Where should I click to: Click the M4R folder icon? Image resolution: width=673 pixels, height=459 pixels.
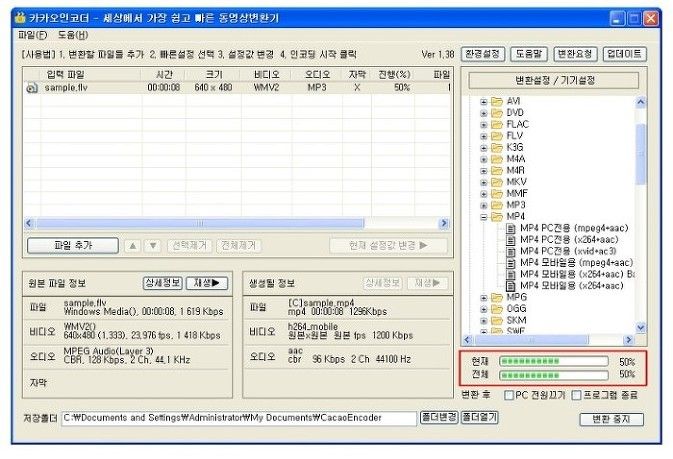[497, 170]
